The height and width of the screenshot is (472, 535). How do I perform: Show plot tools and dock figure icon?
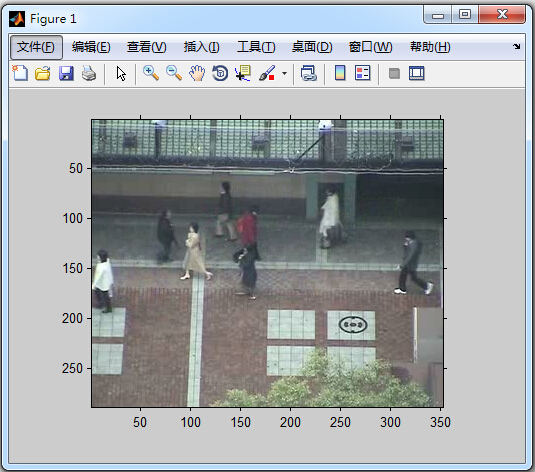(x=417, y=73)
